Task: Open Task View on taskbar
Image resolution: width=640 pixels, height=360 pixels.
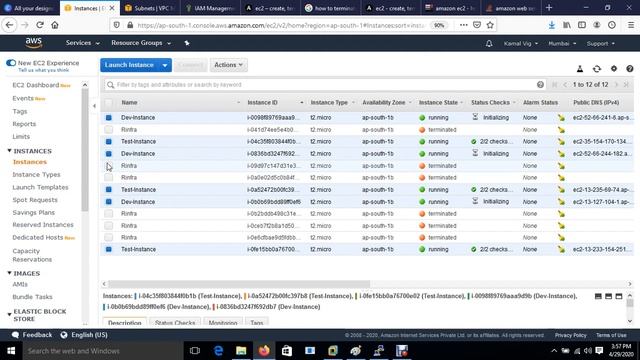Action: tap(195, 351)
